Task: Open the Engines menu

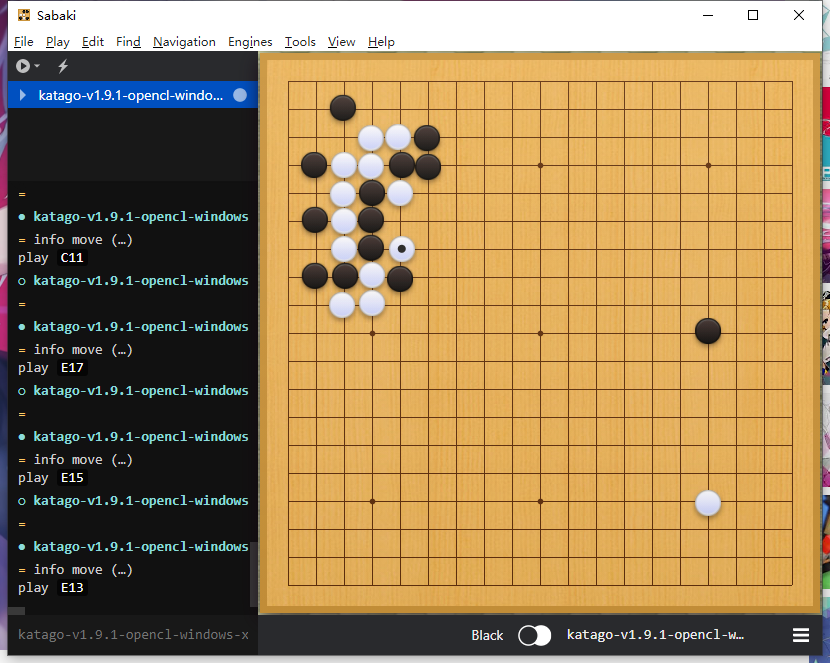Action: [250, 42]
